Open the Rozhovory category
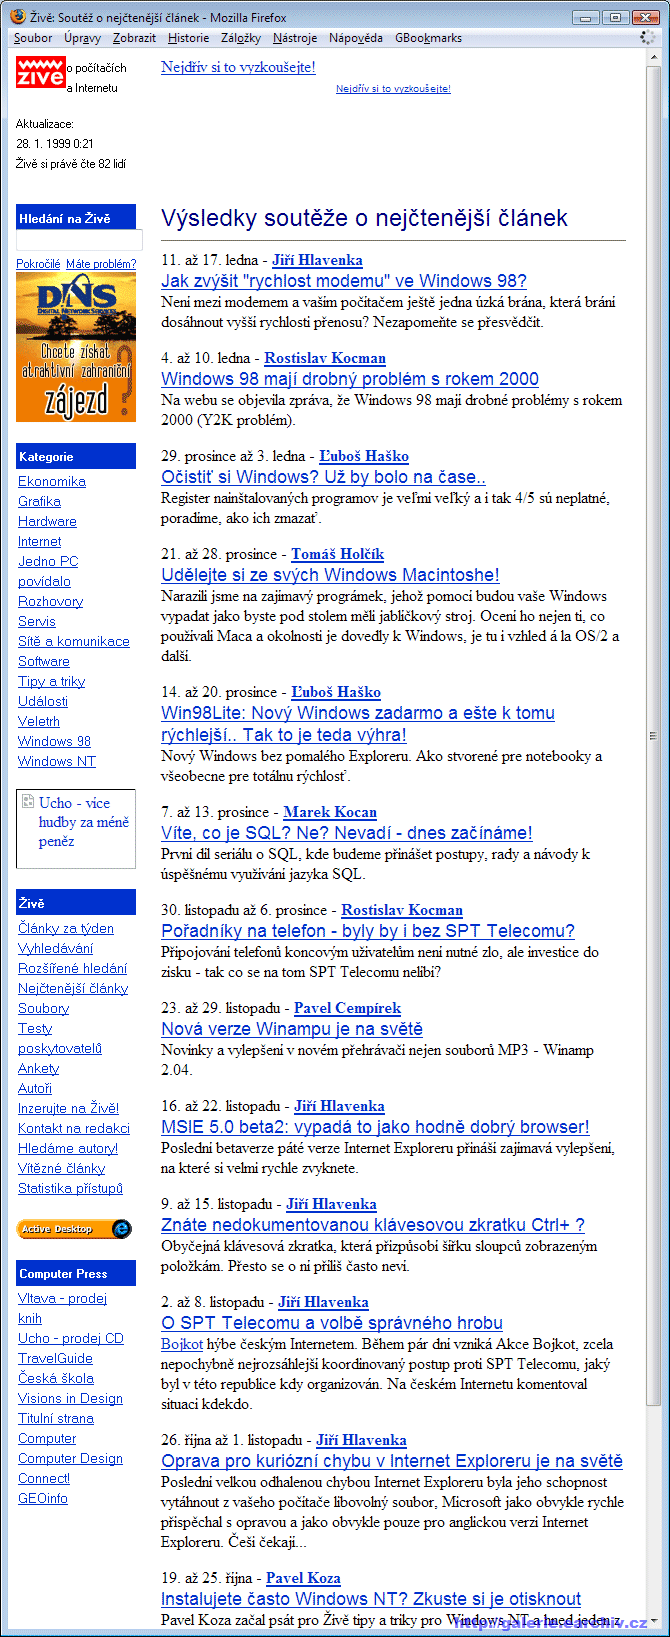The height and width of the screenshot is (1637, 670). tap(50, 601)
